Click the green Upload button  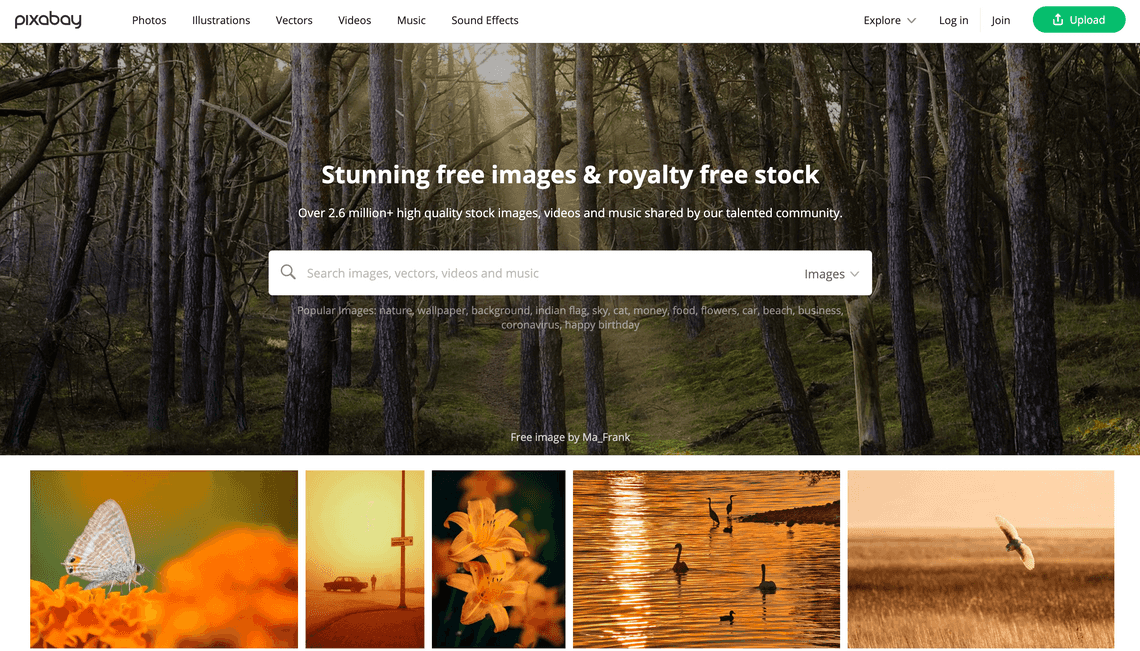[x=1079, y=20]
